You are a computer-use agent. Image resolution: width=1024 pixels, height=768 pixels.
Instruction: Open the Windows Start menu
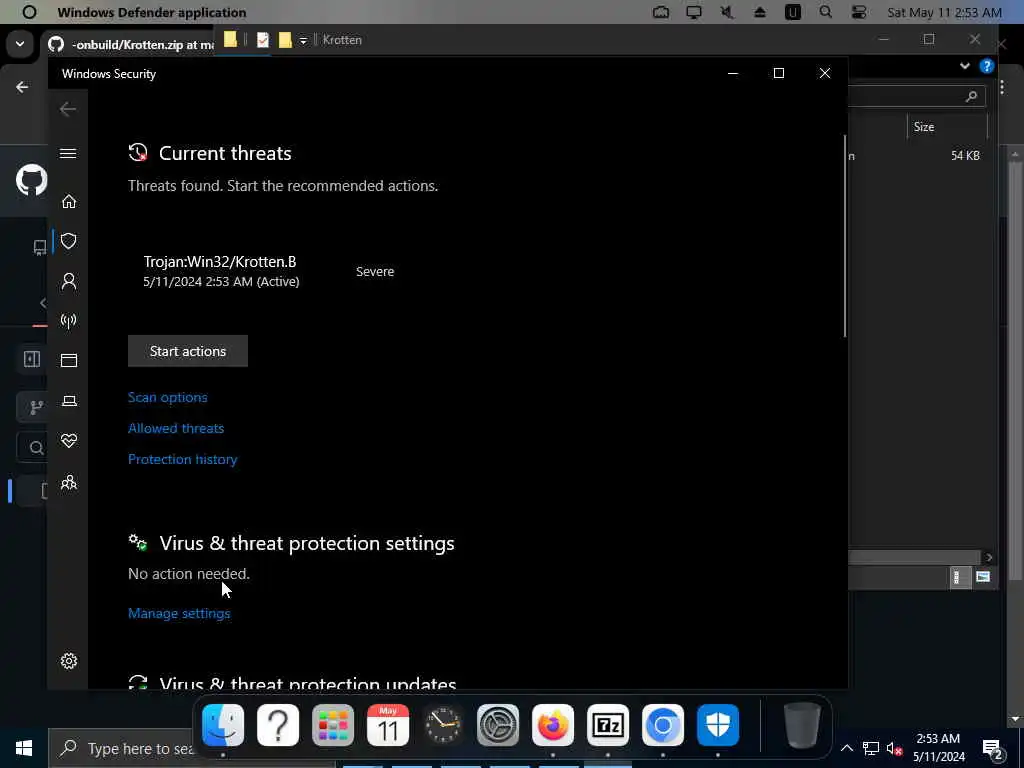click(24, 748)
